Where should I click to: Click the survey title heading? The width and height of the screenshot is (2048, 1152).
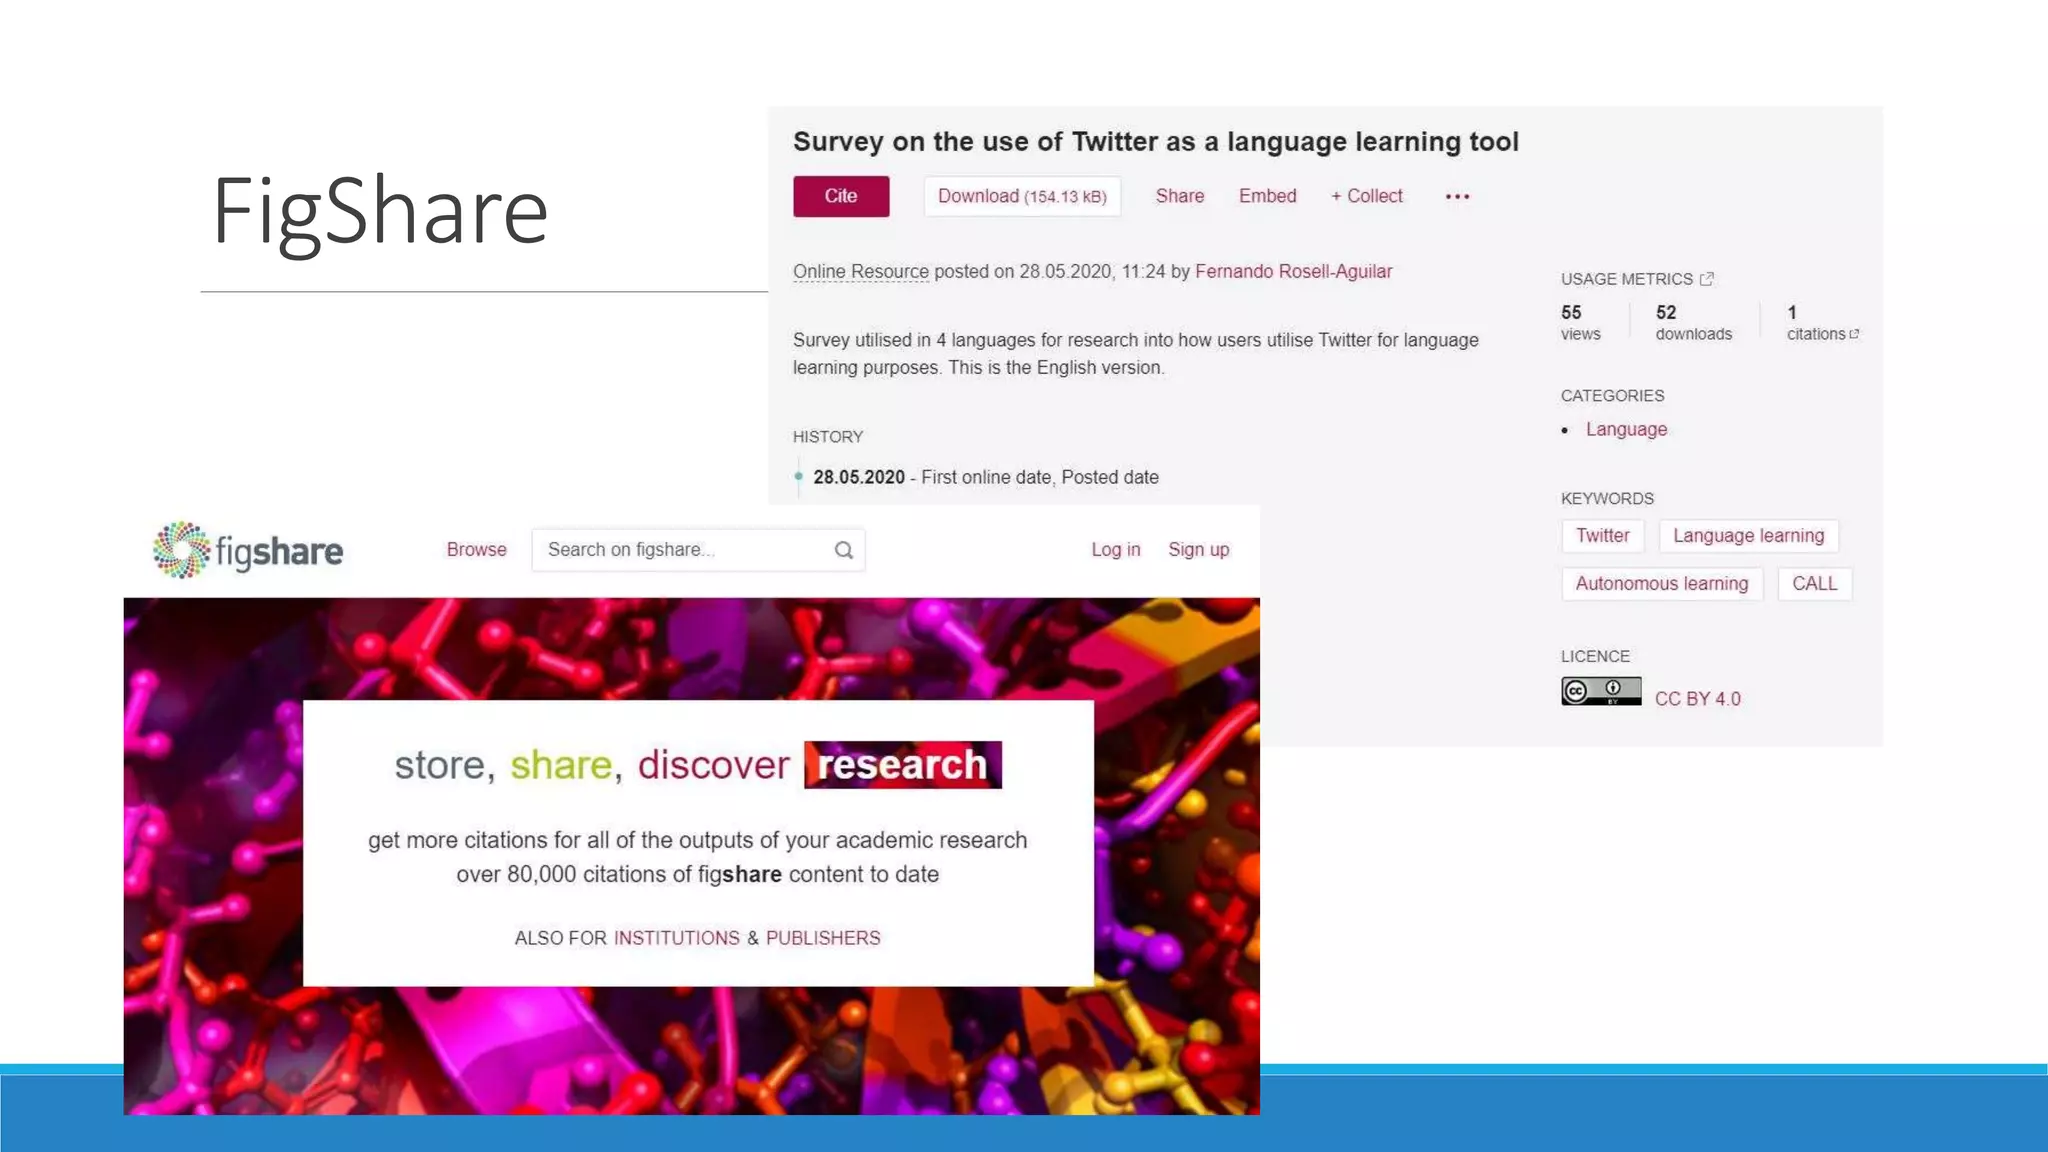(1156, 142)
